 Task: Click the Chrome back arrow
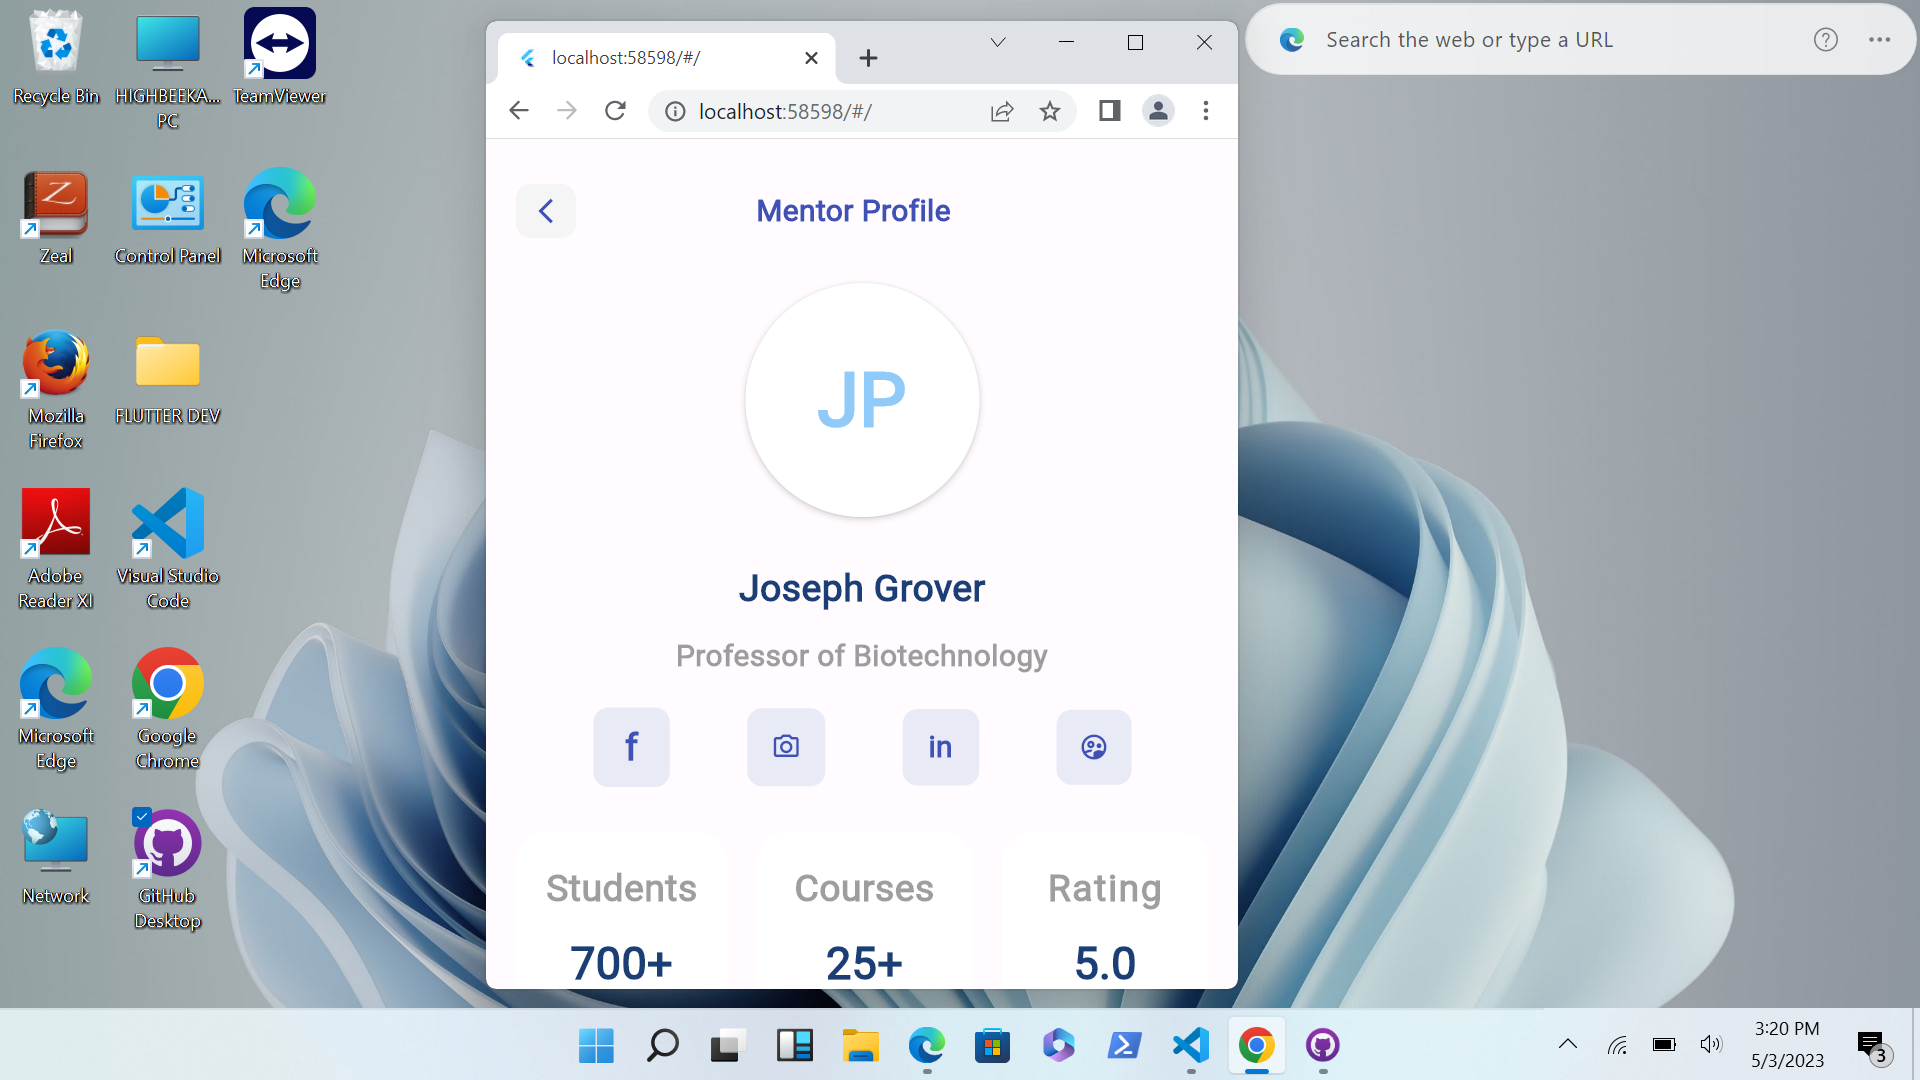[x=518, y=111]
